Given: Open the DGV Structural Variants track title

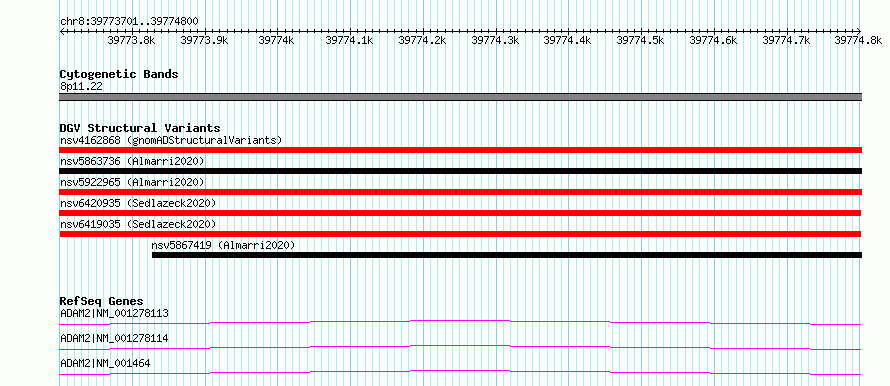Looking at the screenshot, I should tap(140, 128).
